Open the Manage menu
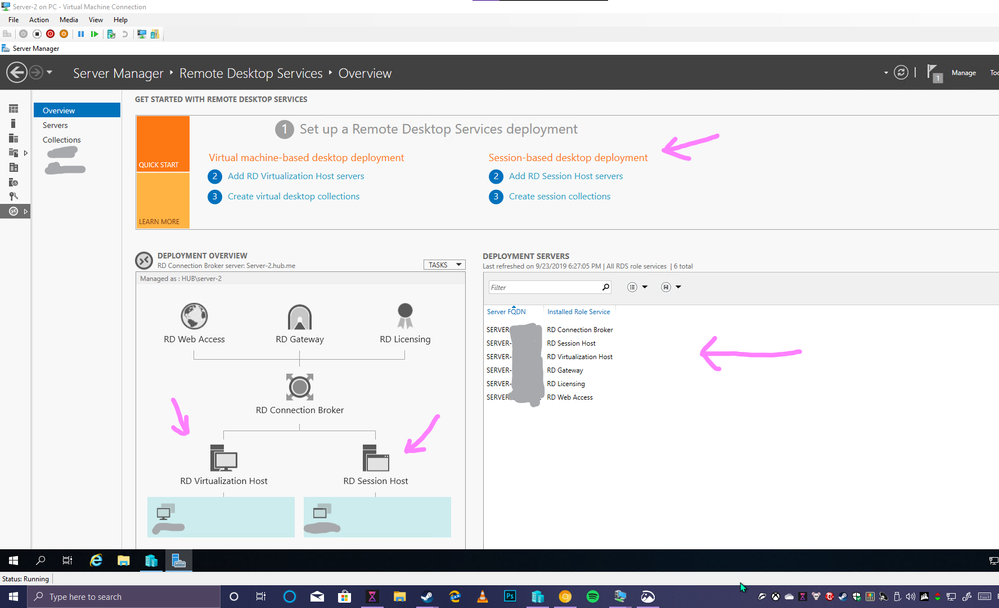This screenshot has width=999, height=608. tap(963, 73)
